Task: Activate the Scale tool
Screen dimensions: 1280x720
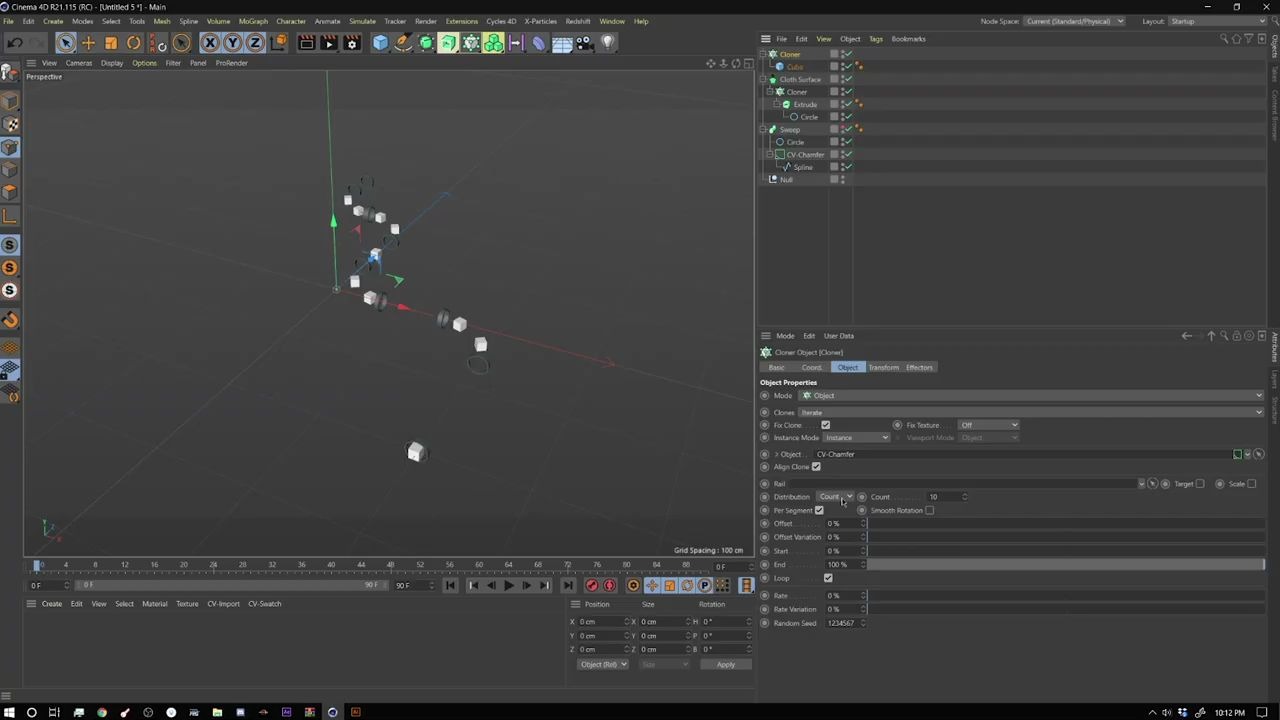Action: point(111,43)
